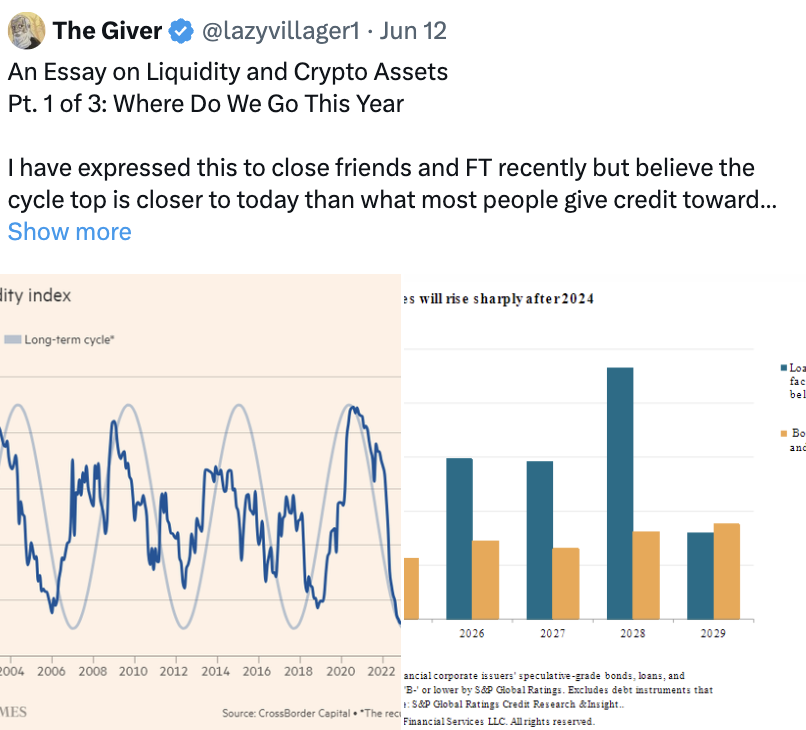Click the orange legend square in bar chart
The height and width of the screenshot is (730, 806).
click(783, 434)
